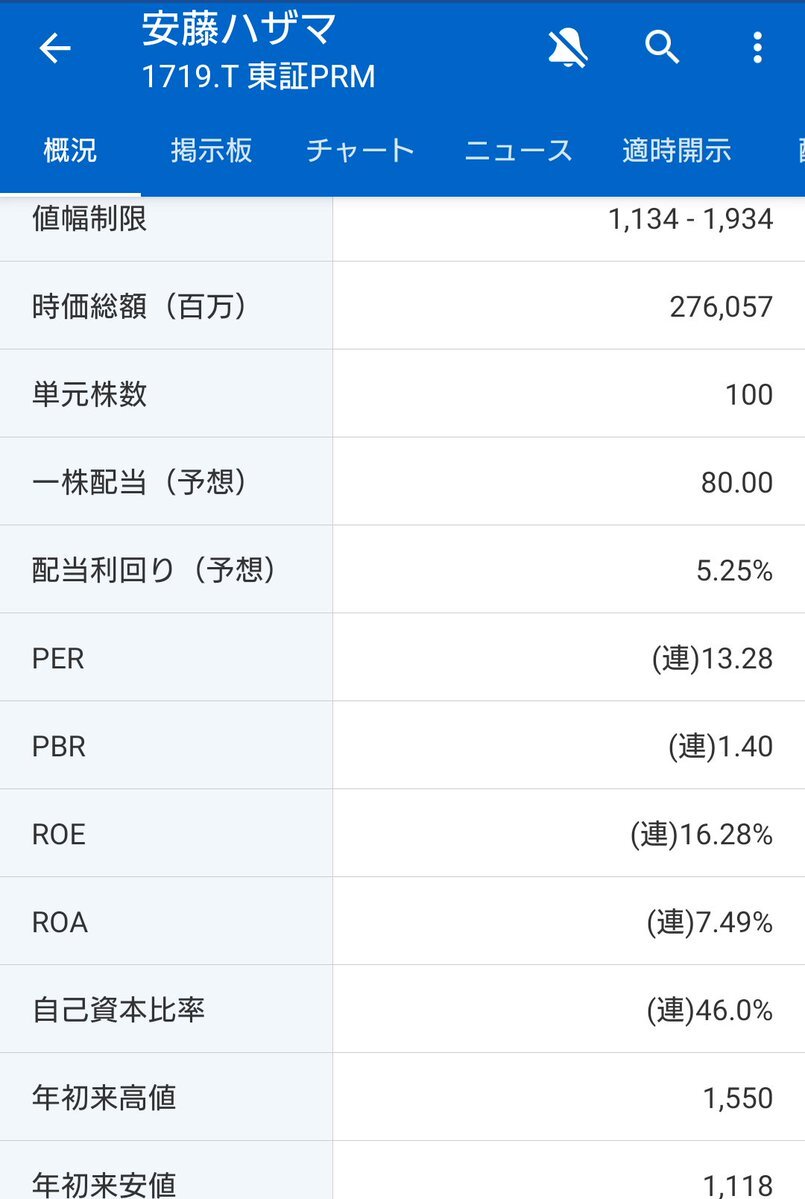Switch to the 掲示板 tab
The height and width of the screenshot is (1199, 805).
point(212,150)
